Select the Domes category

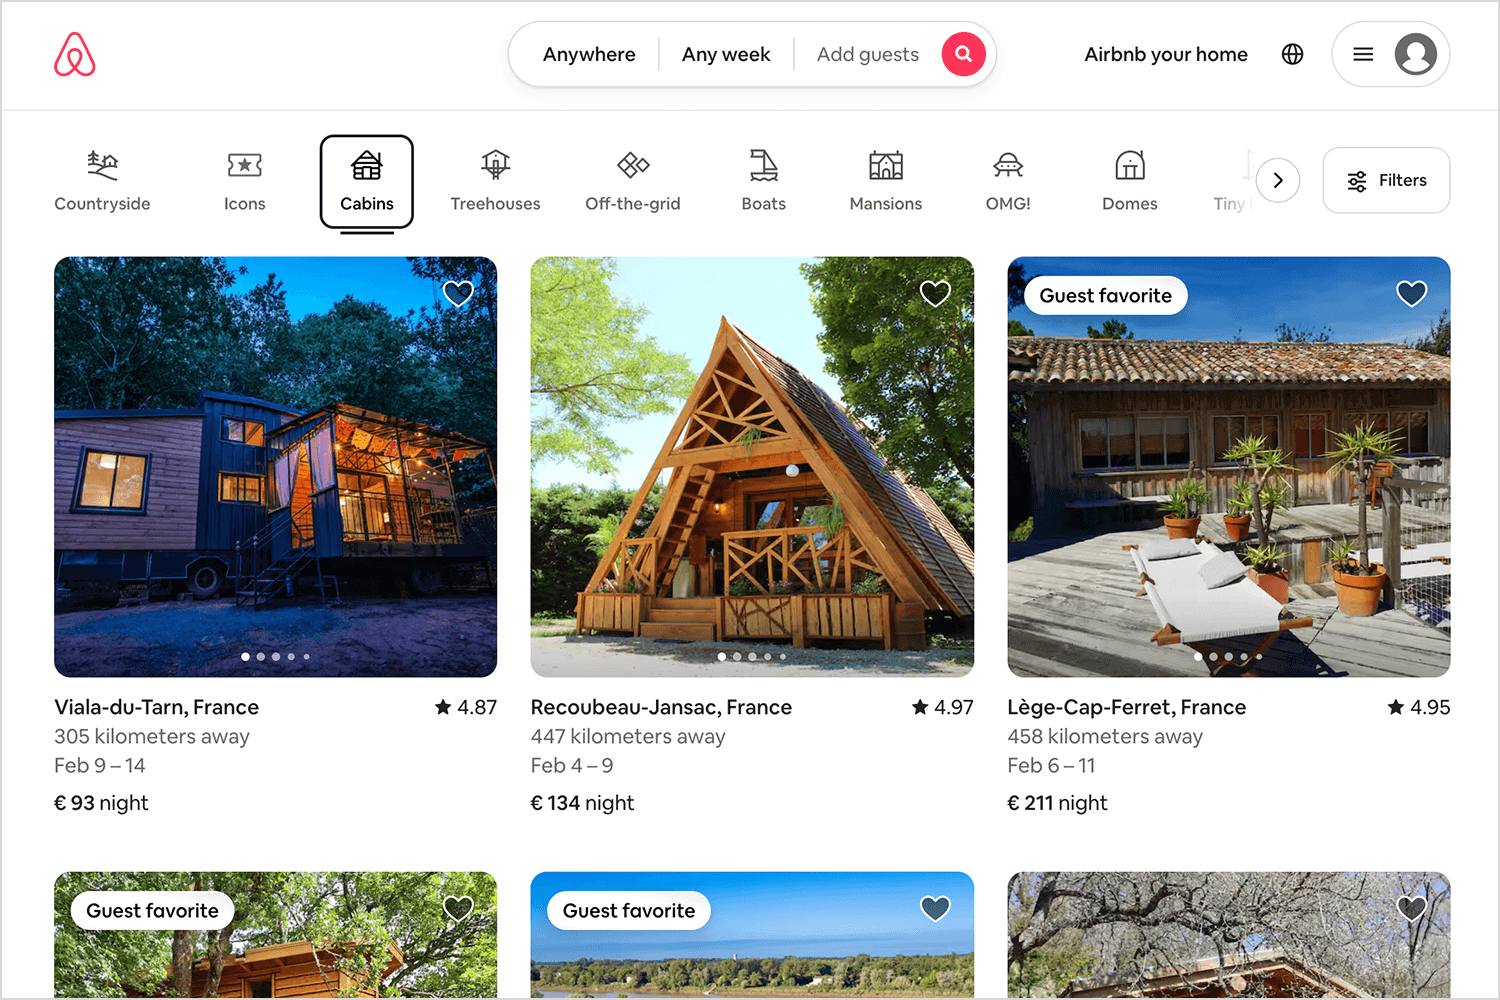click(x=1130, y=182)
